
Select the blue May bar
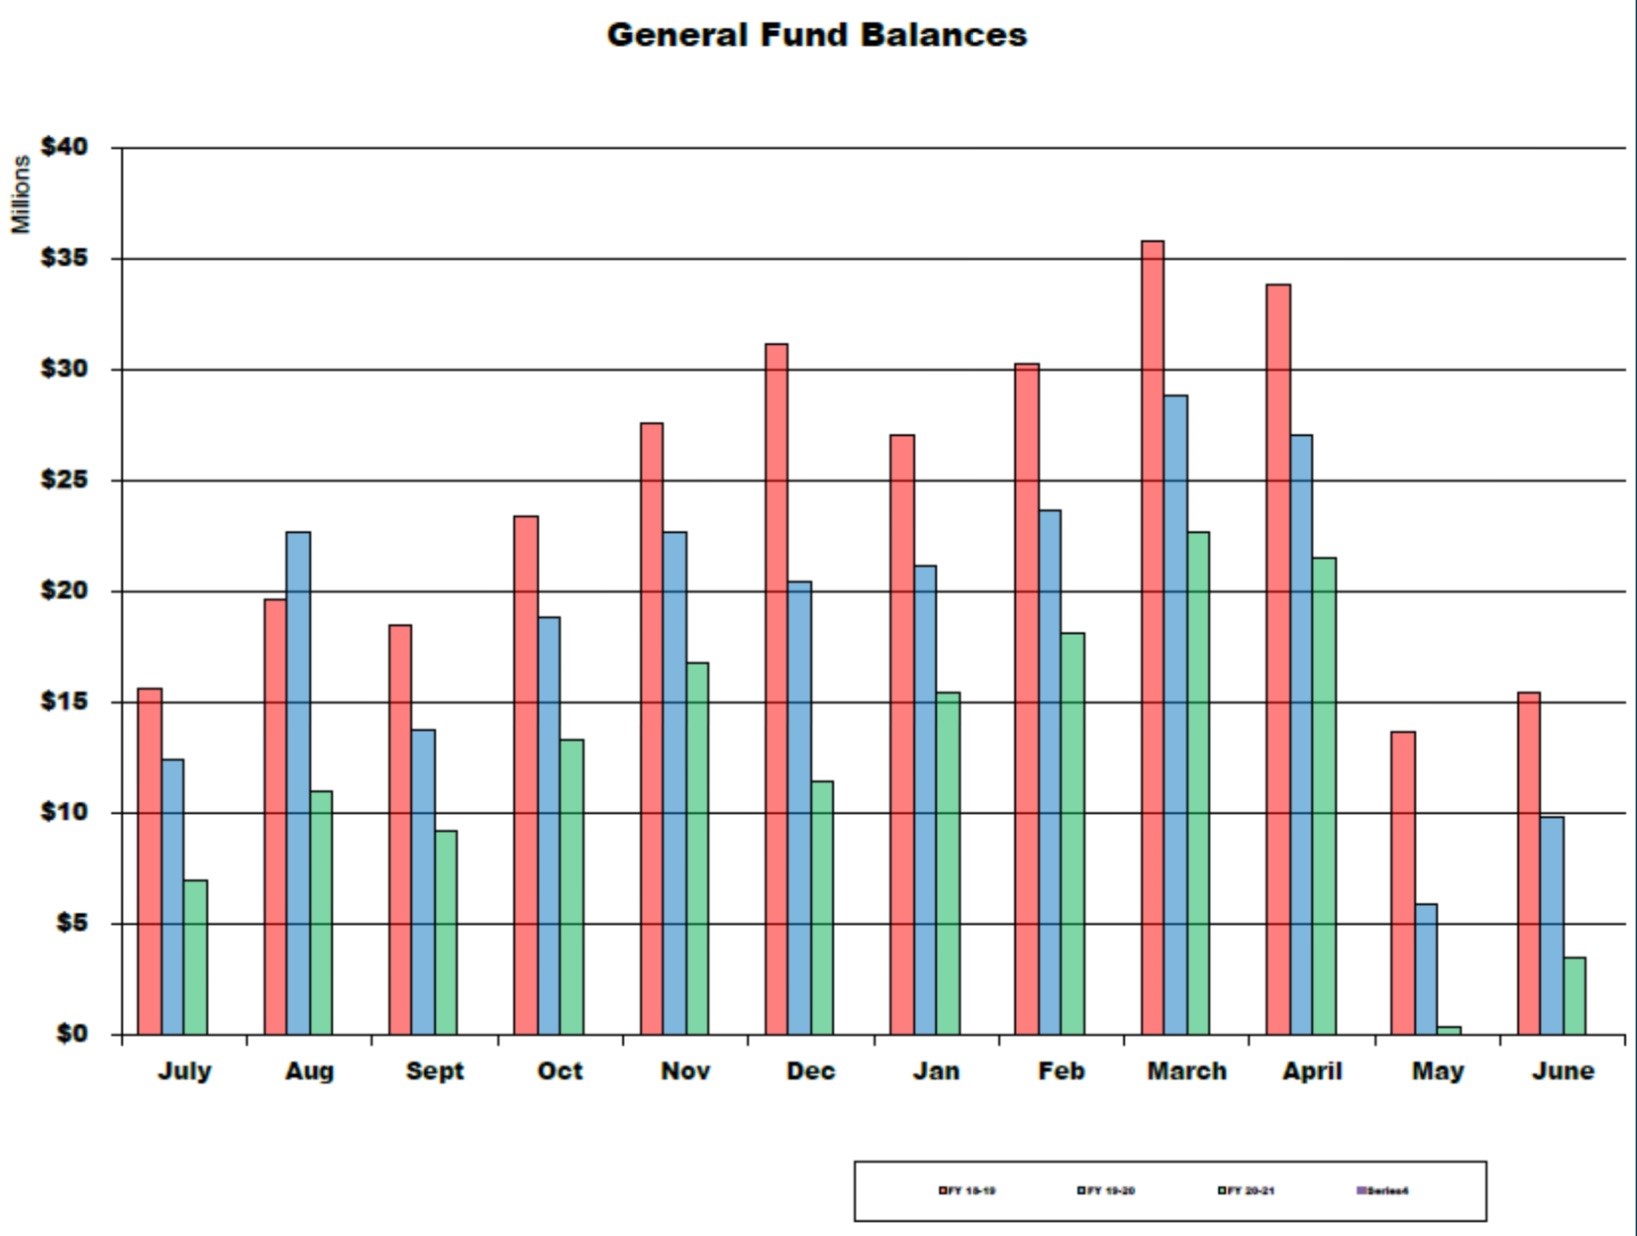coord(1426,969)
